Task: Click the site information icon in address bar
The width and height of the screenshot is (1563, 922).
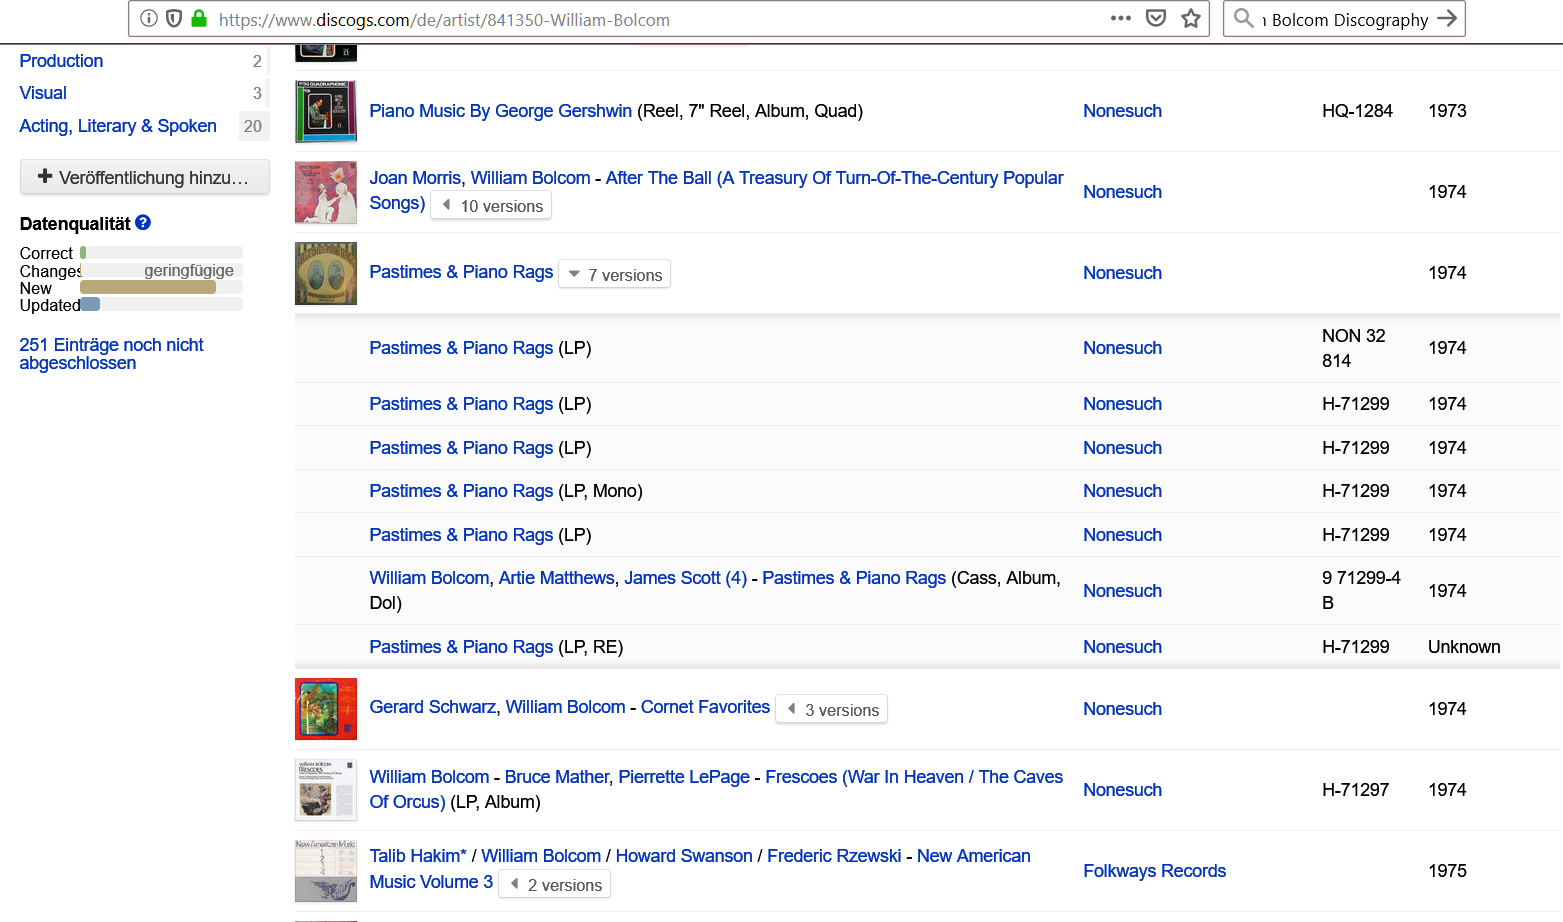Action: pyautogui.click(x=149, y=18)
